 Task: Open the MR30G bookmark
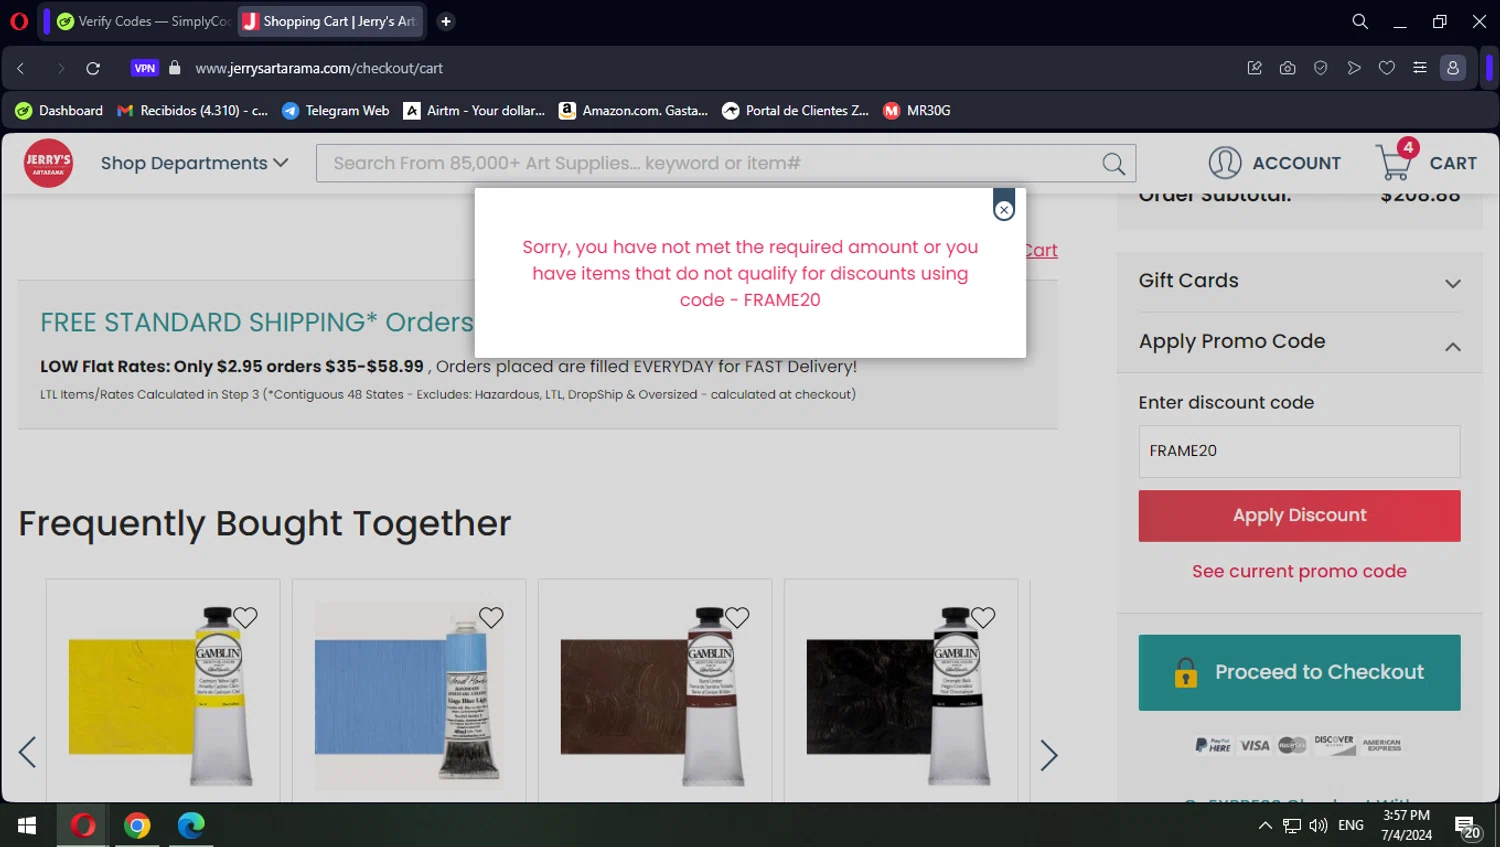(917, 111)
